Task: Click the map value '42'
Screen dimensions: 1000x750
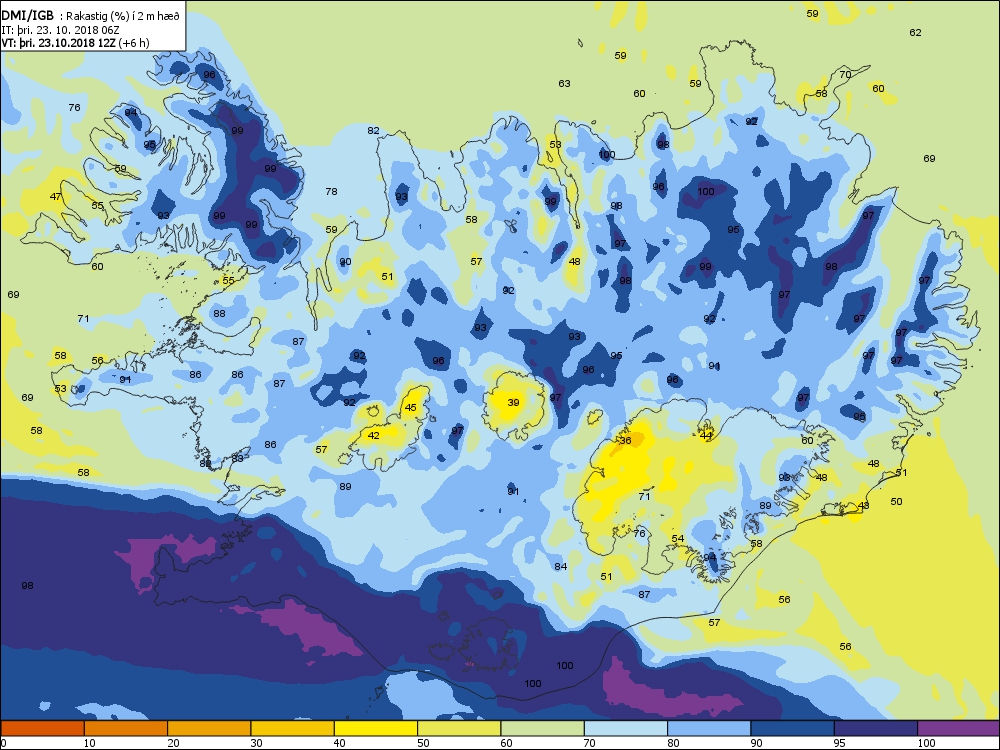Action: [x=374, y=436]
